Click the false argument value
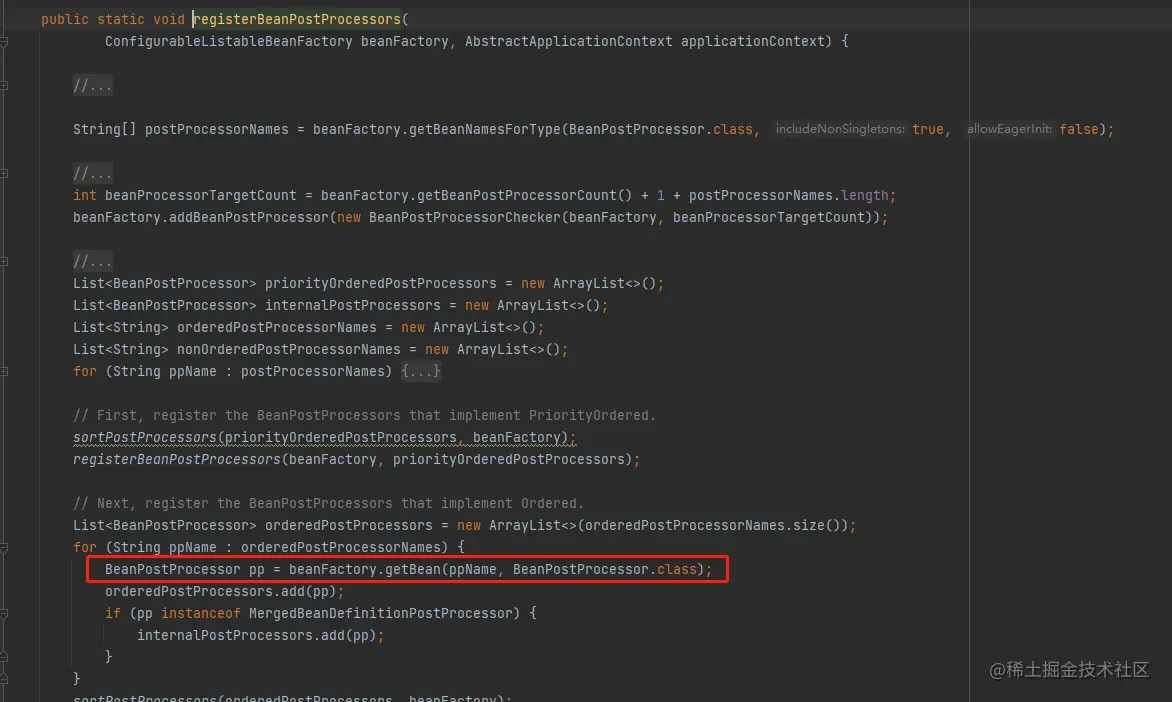The image size is (1172, 702). coord(1079,129)
